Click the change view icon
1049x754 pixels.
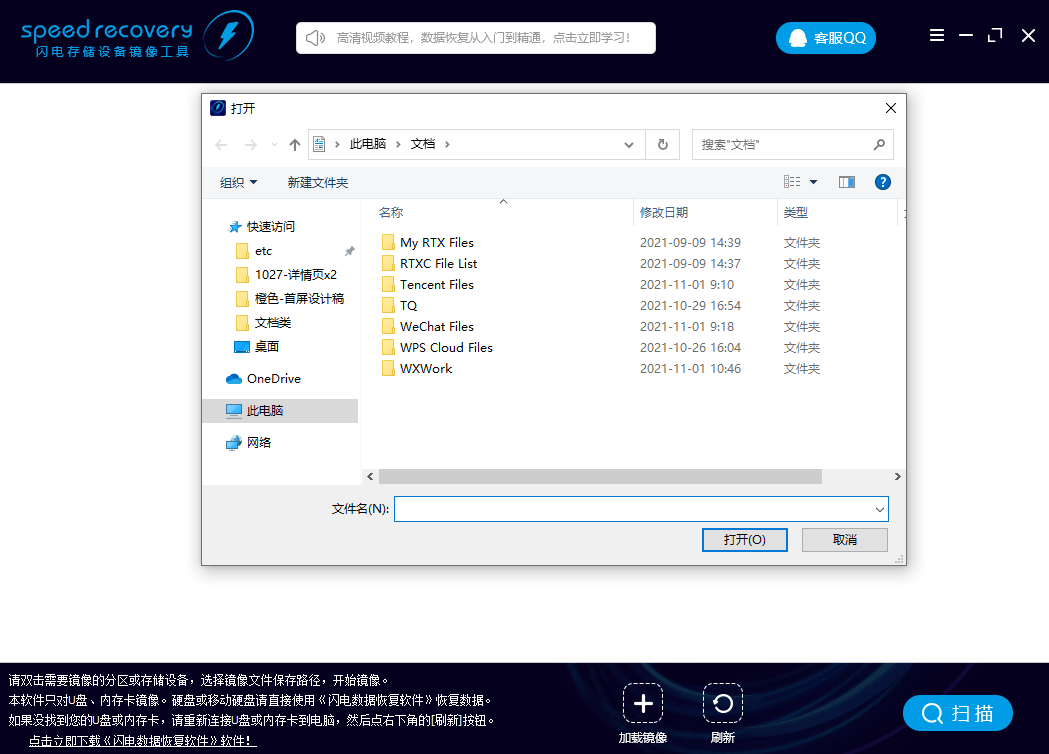(792, 182)
